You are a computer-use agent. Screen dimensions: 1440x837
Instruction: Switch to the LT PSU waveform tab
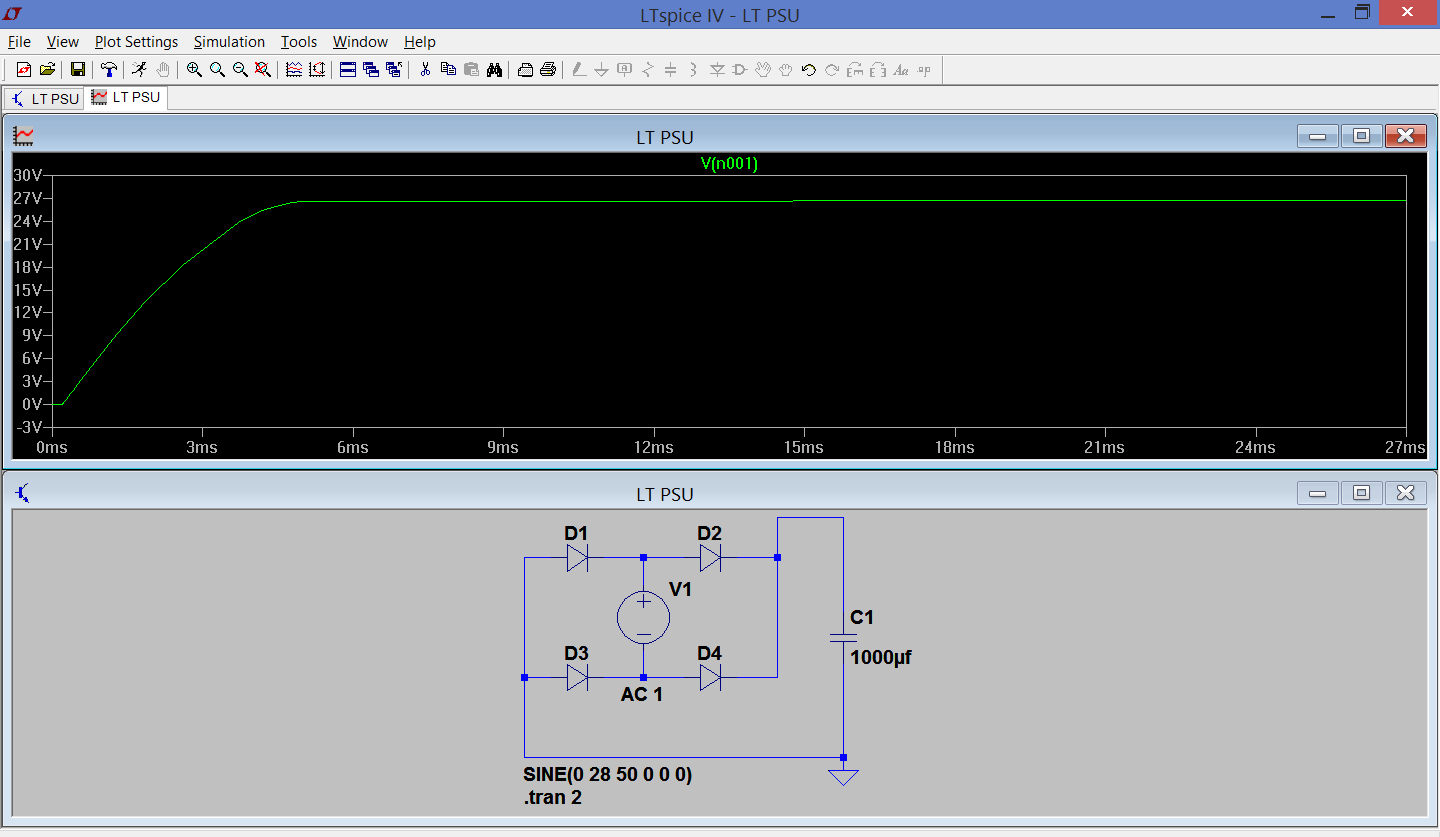click(126, 97)
